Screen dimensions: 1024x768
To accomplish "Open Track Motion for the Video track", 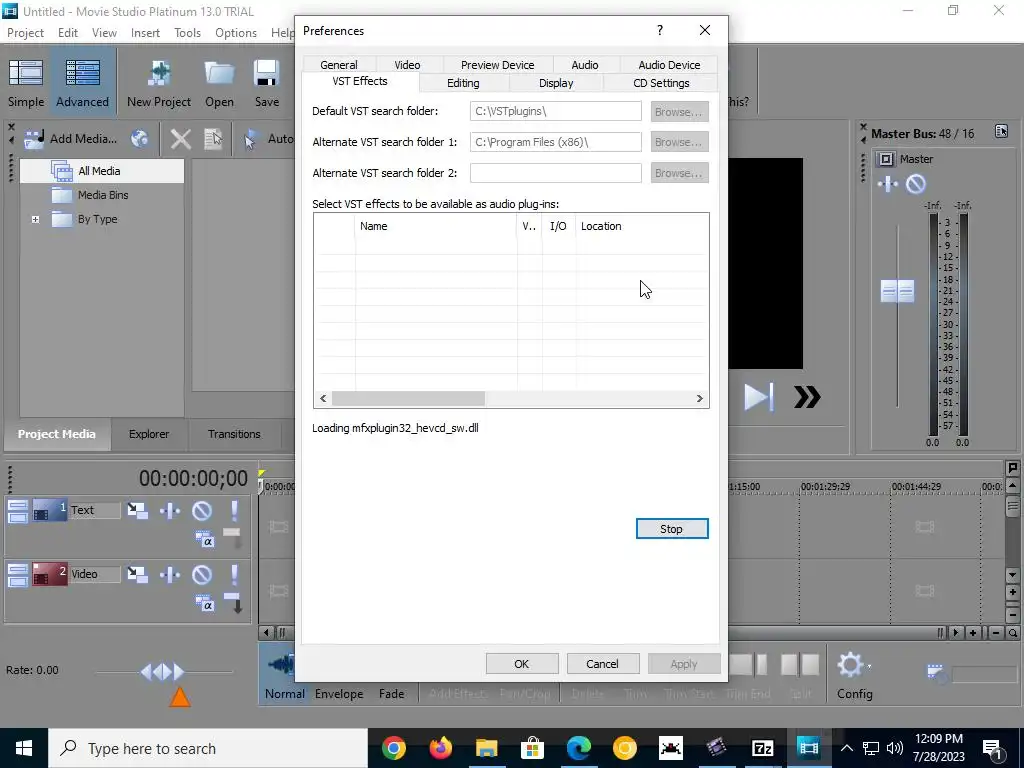I will pyautogui.click(x=137, y=574).
